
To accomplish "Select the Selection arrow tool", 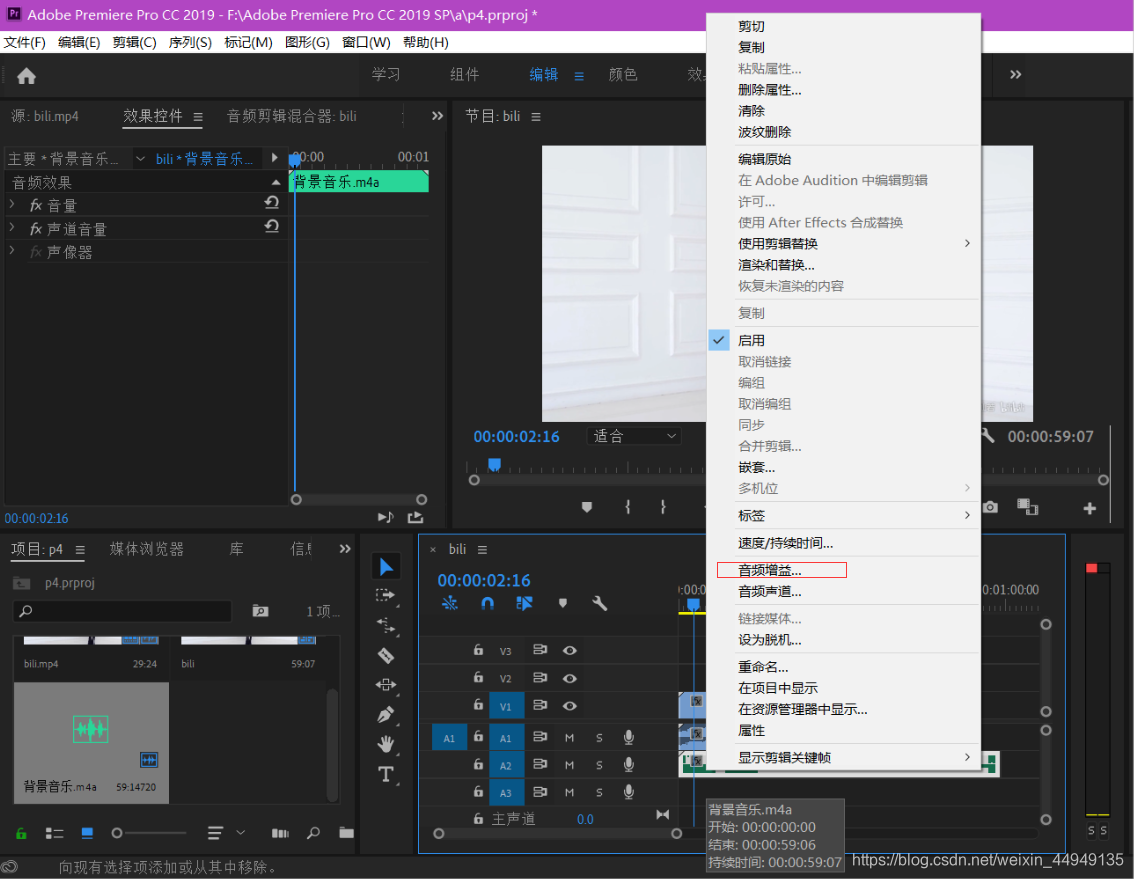I will 386,566.
